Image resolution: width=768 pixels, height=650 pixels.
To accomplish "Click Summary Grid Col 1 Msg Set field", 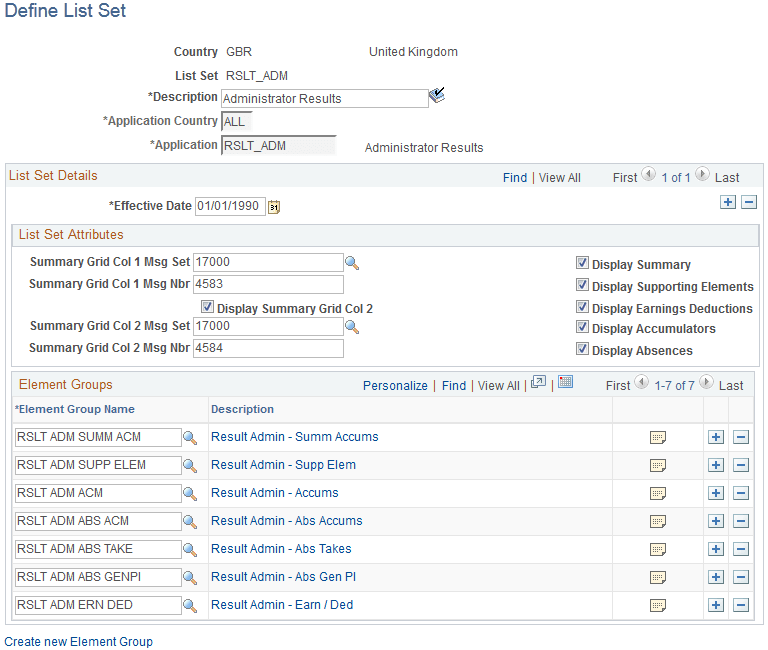I will tap(268, 262).
